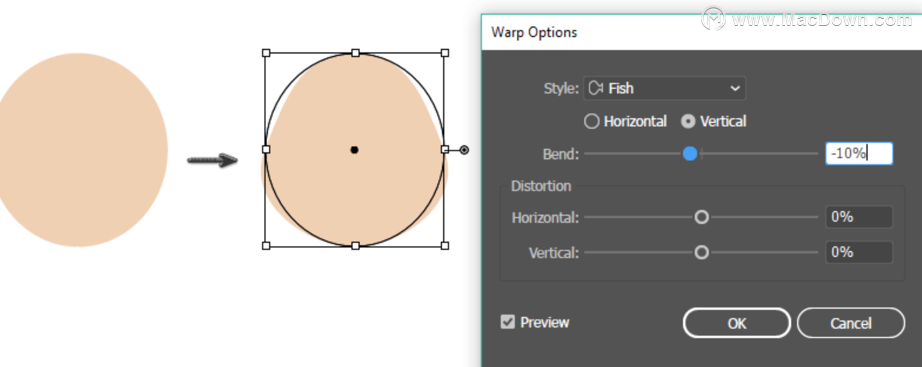Image resolution: width=922 pixels, height=367 pixels.
Task: Click the gray arrow between the shapes
Action: tap(212, 160)
